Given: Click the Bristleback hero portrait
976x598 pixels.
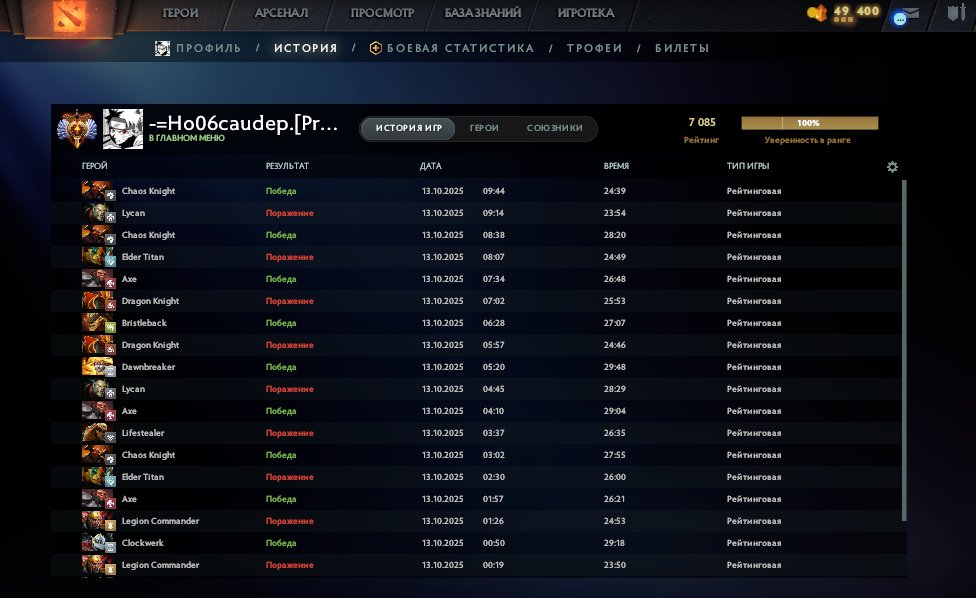Looking at the screenshot, I should pyautogui.click(x=99, y=323).
